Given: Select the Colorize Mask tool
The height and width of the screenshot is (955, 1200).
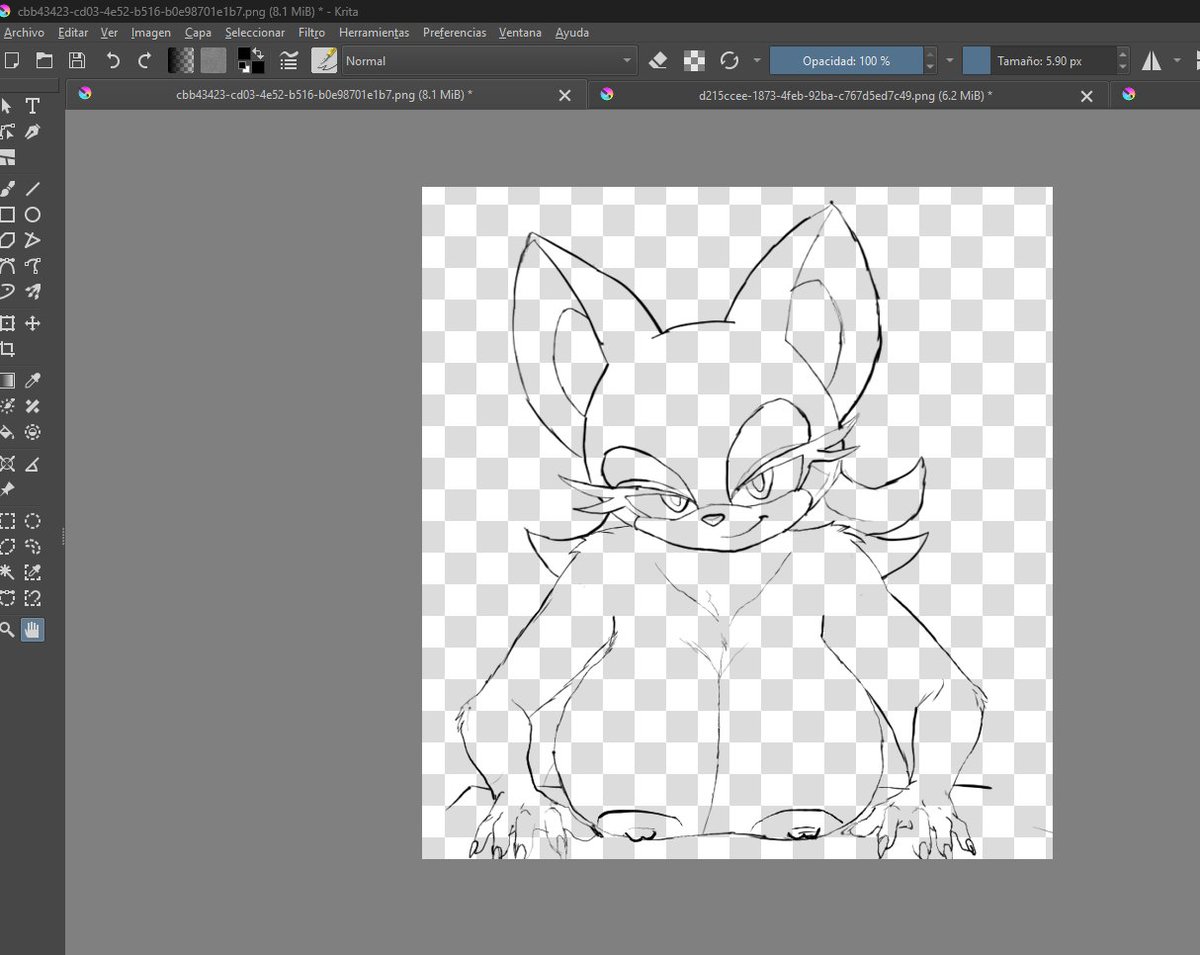Looking at the screenshot, I should pyautogui.click(x=7, y=406).
